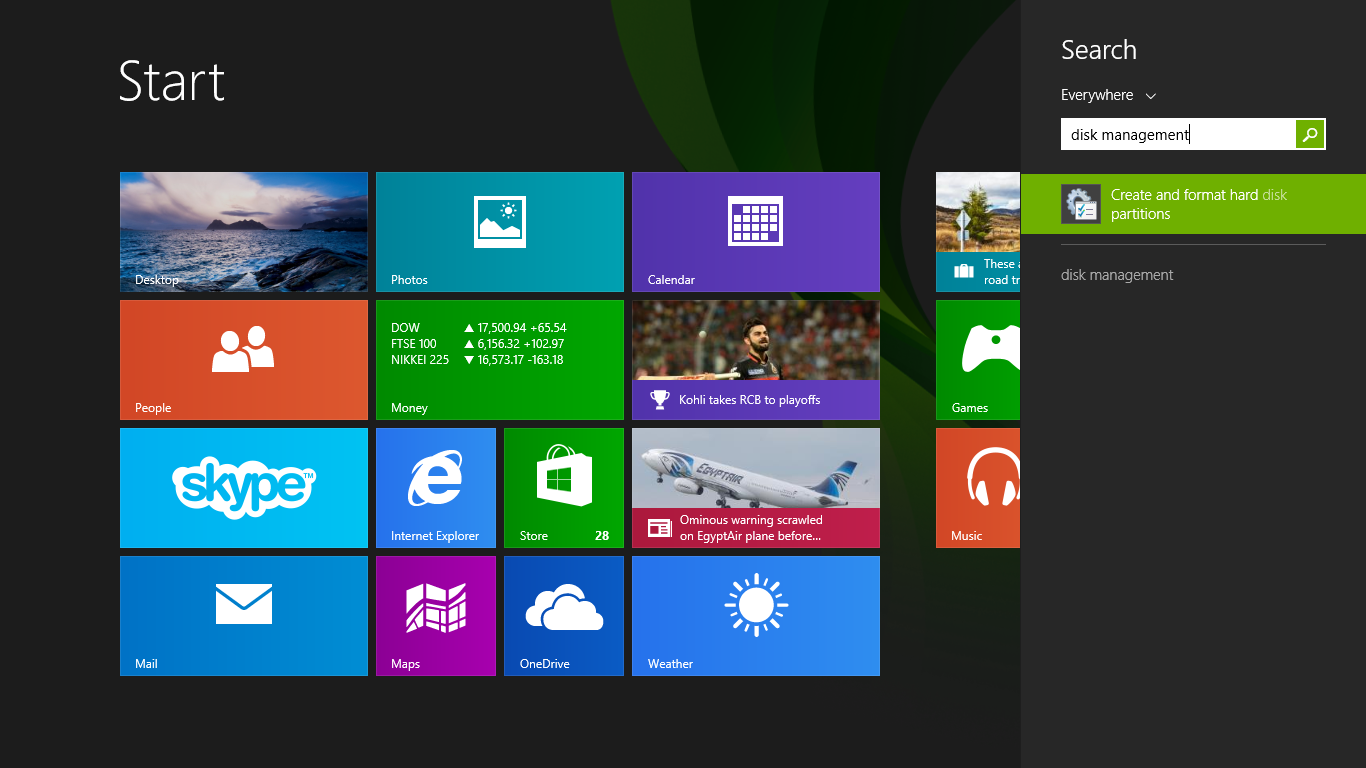Open the Kohli takes RCB to playoffs news tile

coord(756,360)
